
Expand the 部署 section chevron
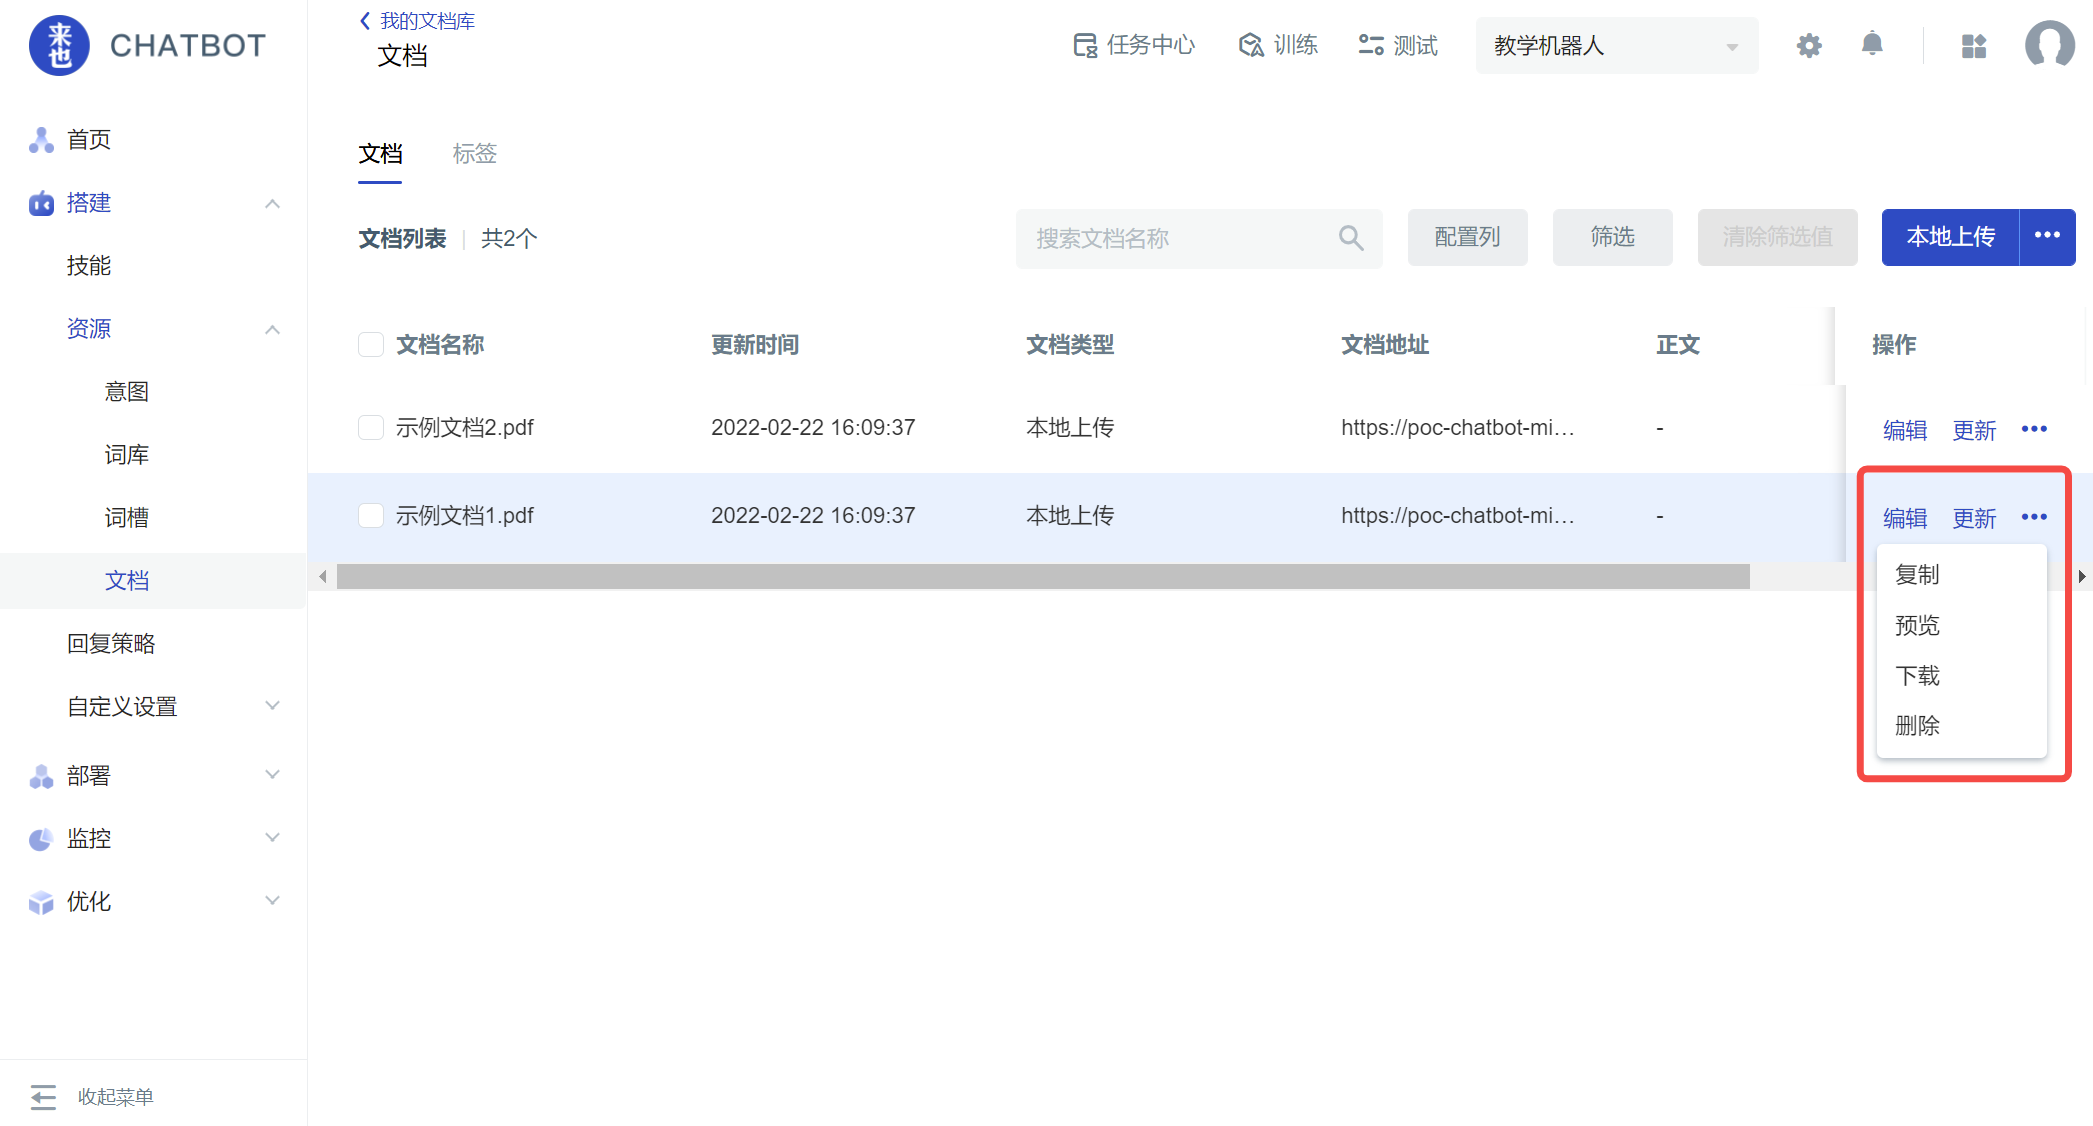pyautogui.click(x=272, y=775)
